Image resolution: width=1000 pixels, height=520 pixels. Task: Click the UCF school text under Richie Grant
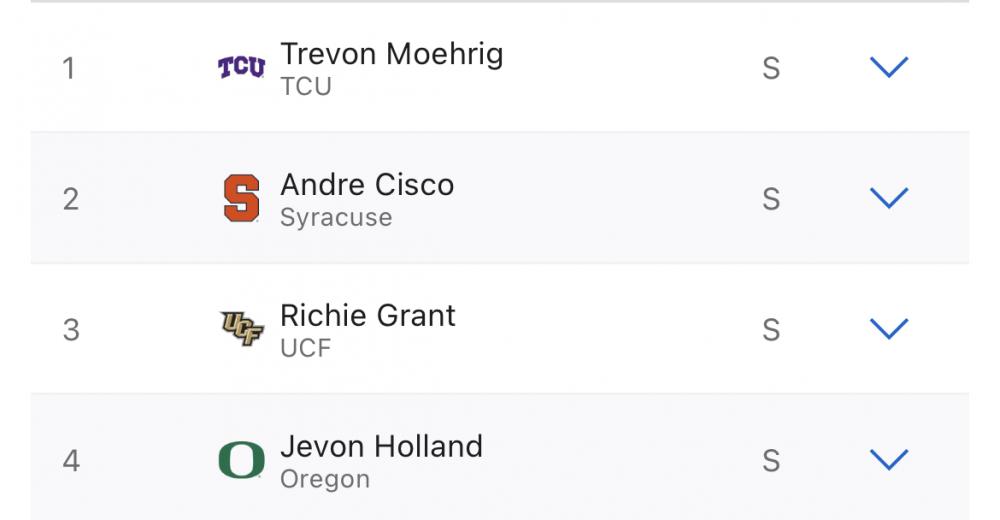point(305,348)
